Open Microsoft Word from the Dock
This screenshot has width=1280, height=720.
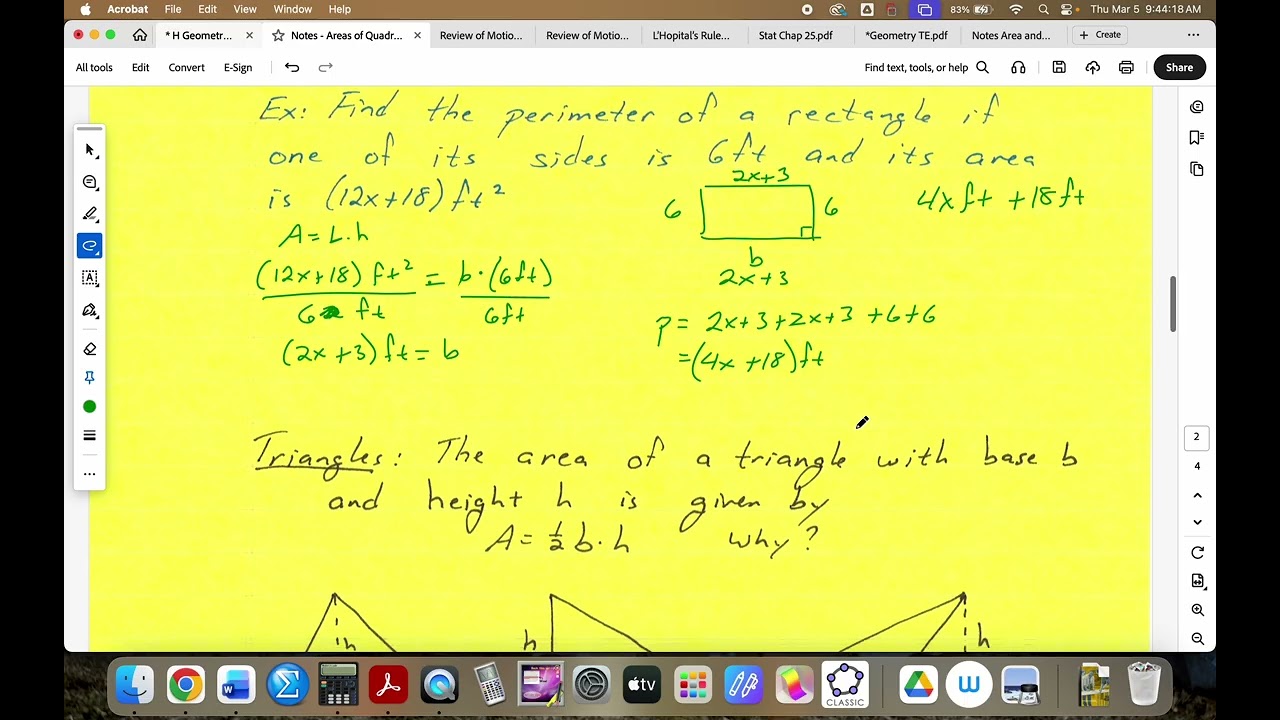click(x=236, y=685)
